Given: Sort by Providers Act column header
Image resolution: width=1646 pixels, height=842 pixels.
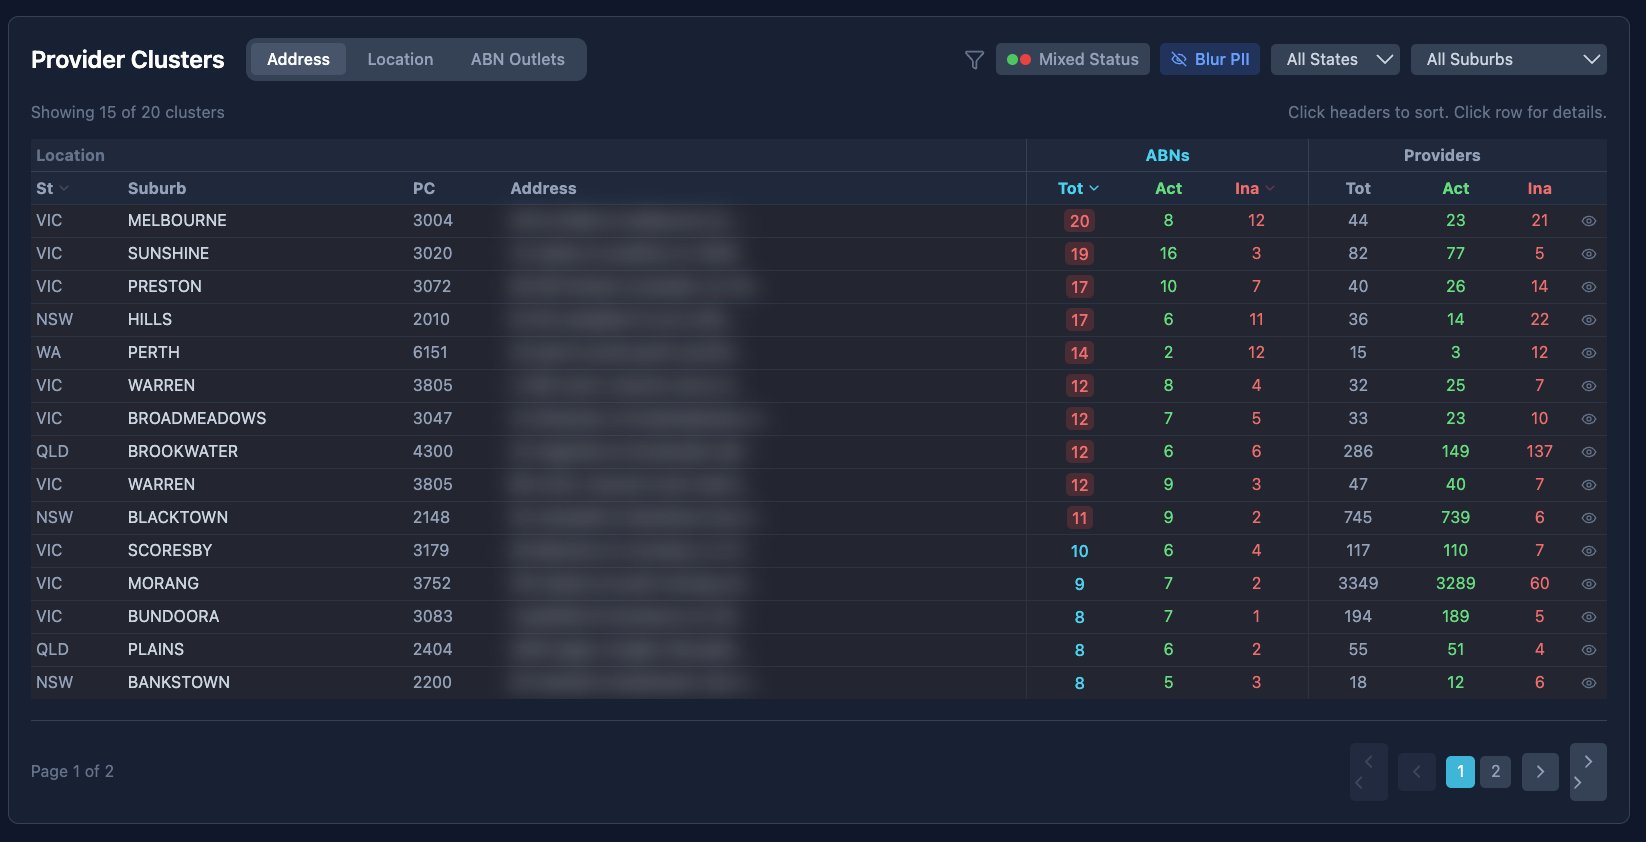Looking at the screenshot, I should [1456, 188].
